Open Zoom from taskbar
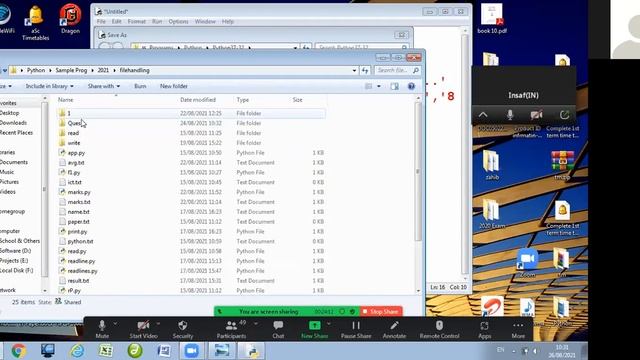Screen dimensions: 640x360 [x=191, y=351]
